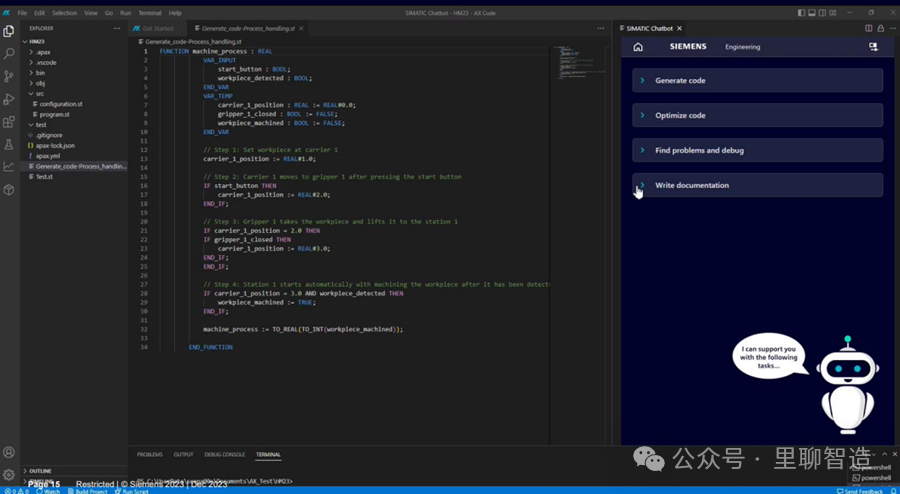Image resolution: width=900 pixels, height=494 pixels.
Task: Switch to the PROBLEMS panel tab
Action: tap(149, 454)
